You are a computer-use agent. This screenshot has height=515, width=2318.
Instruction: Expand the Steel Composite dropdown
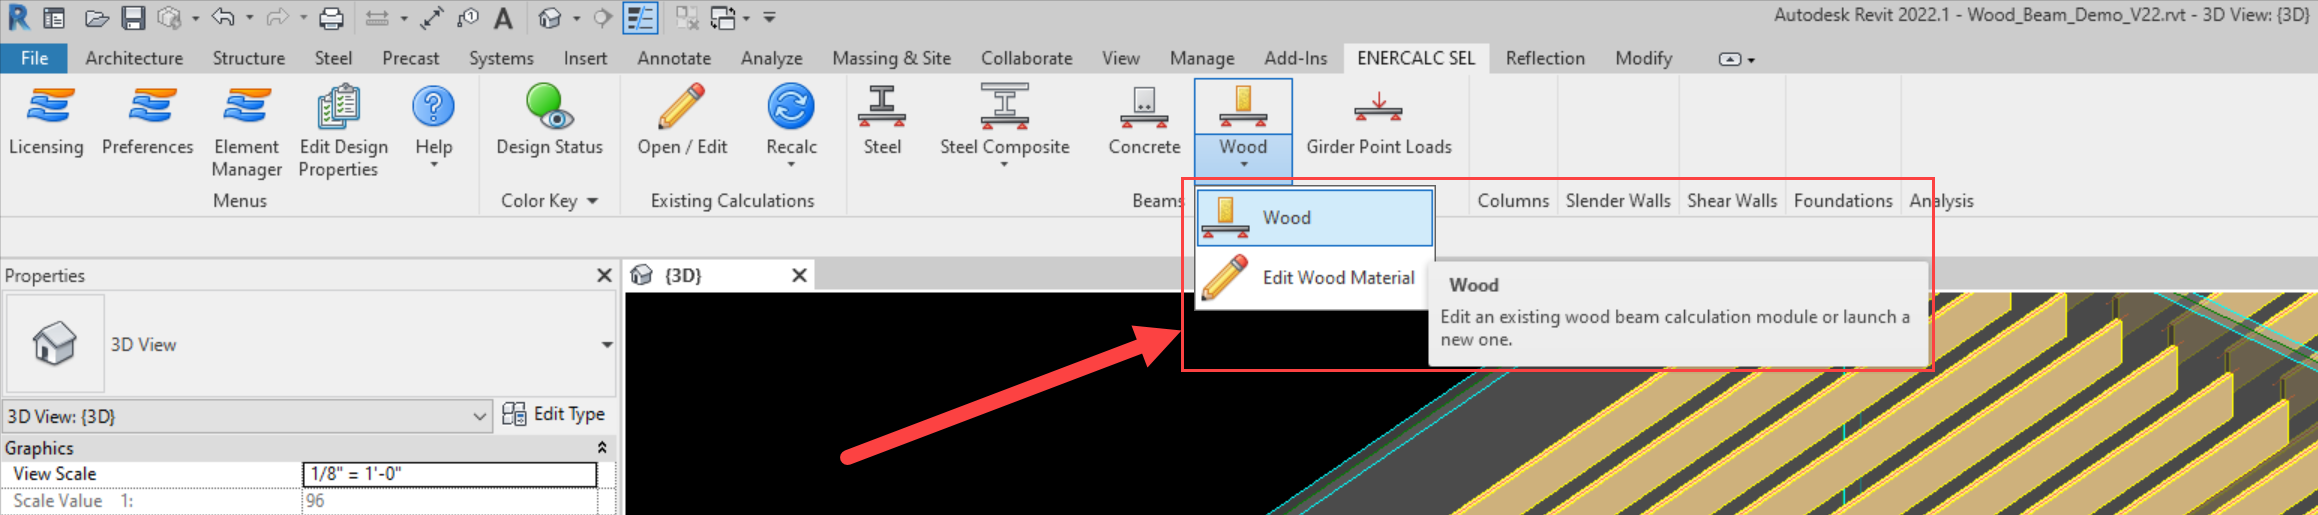[1004, 164]
